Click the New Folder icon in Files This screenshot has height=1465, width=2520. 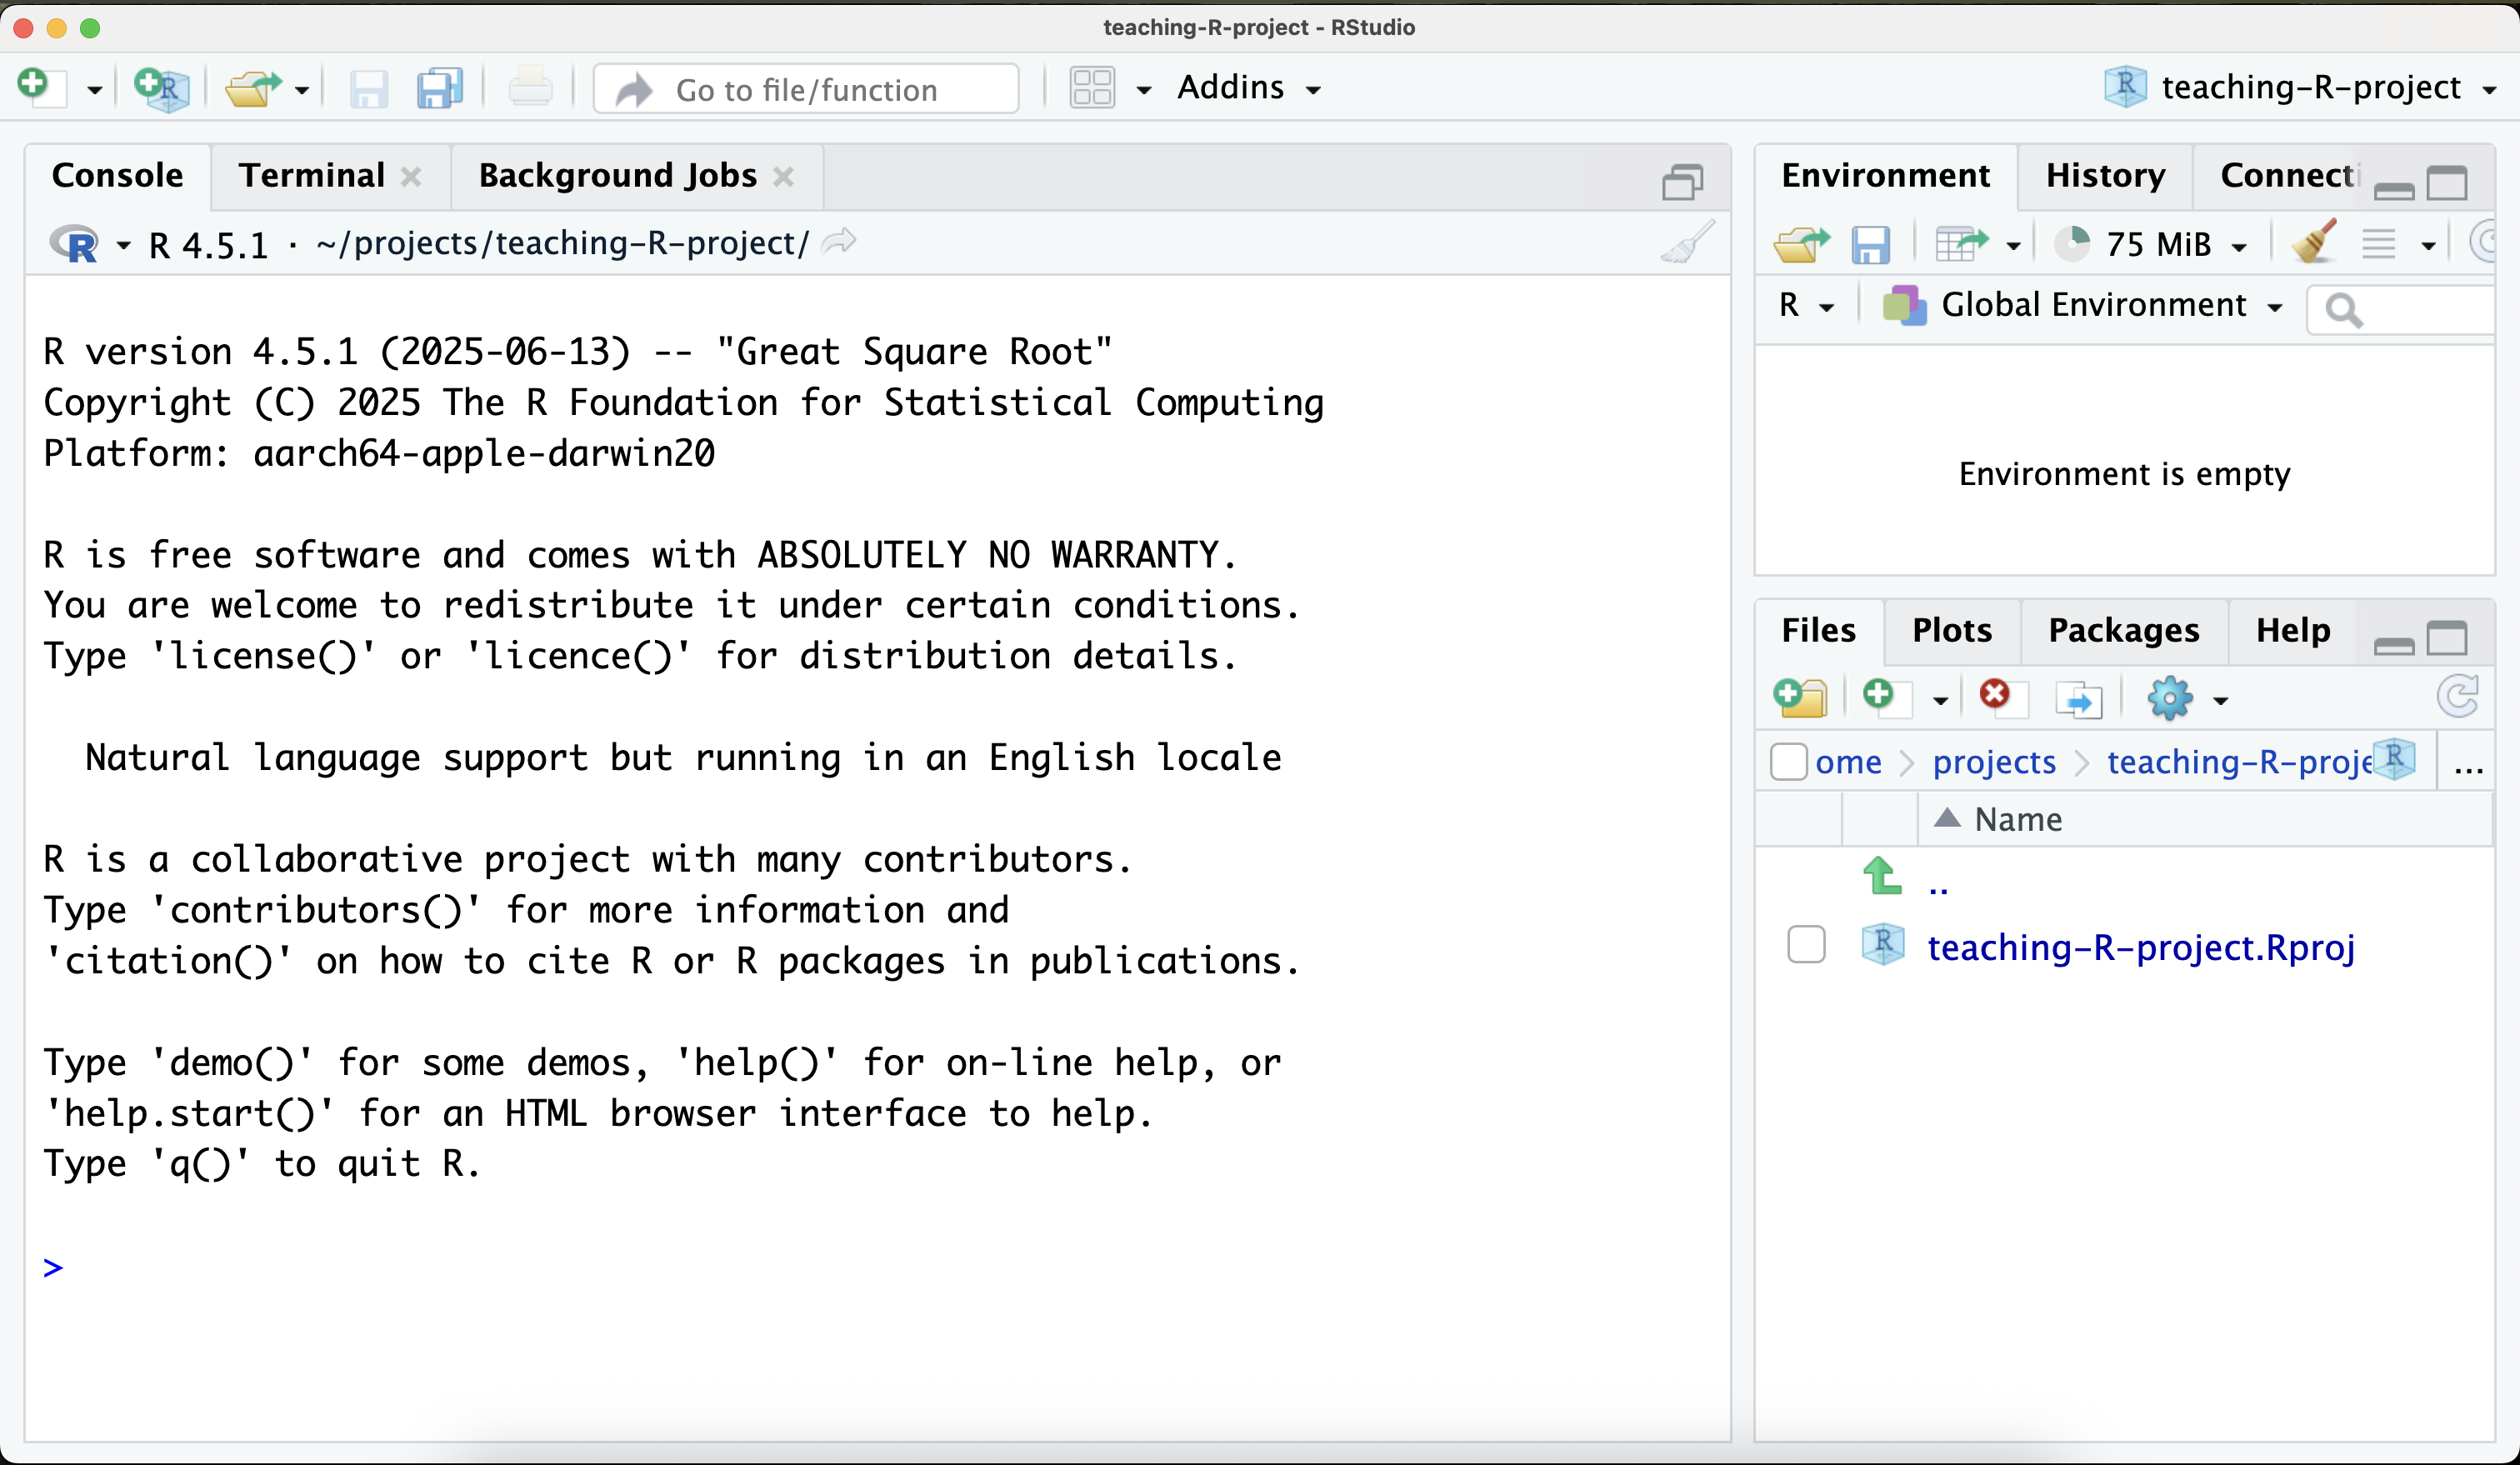pyautogui.click(x=1800, y=697)
